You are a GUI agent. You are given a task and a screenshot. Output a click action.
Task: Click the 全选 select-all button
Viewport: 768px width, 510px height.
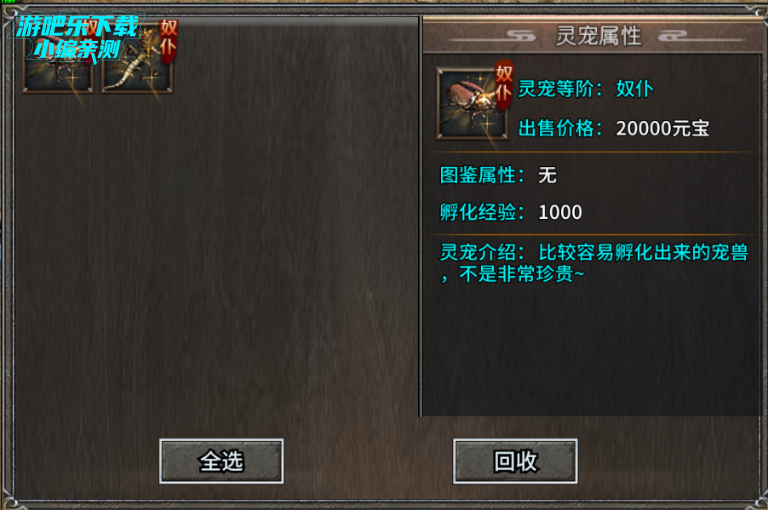(221, 461)
